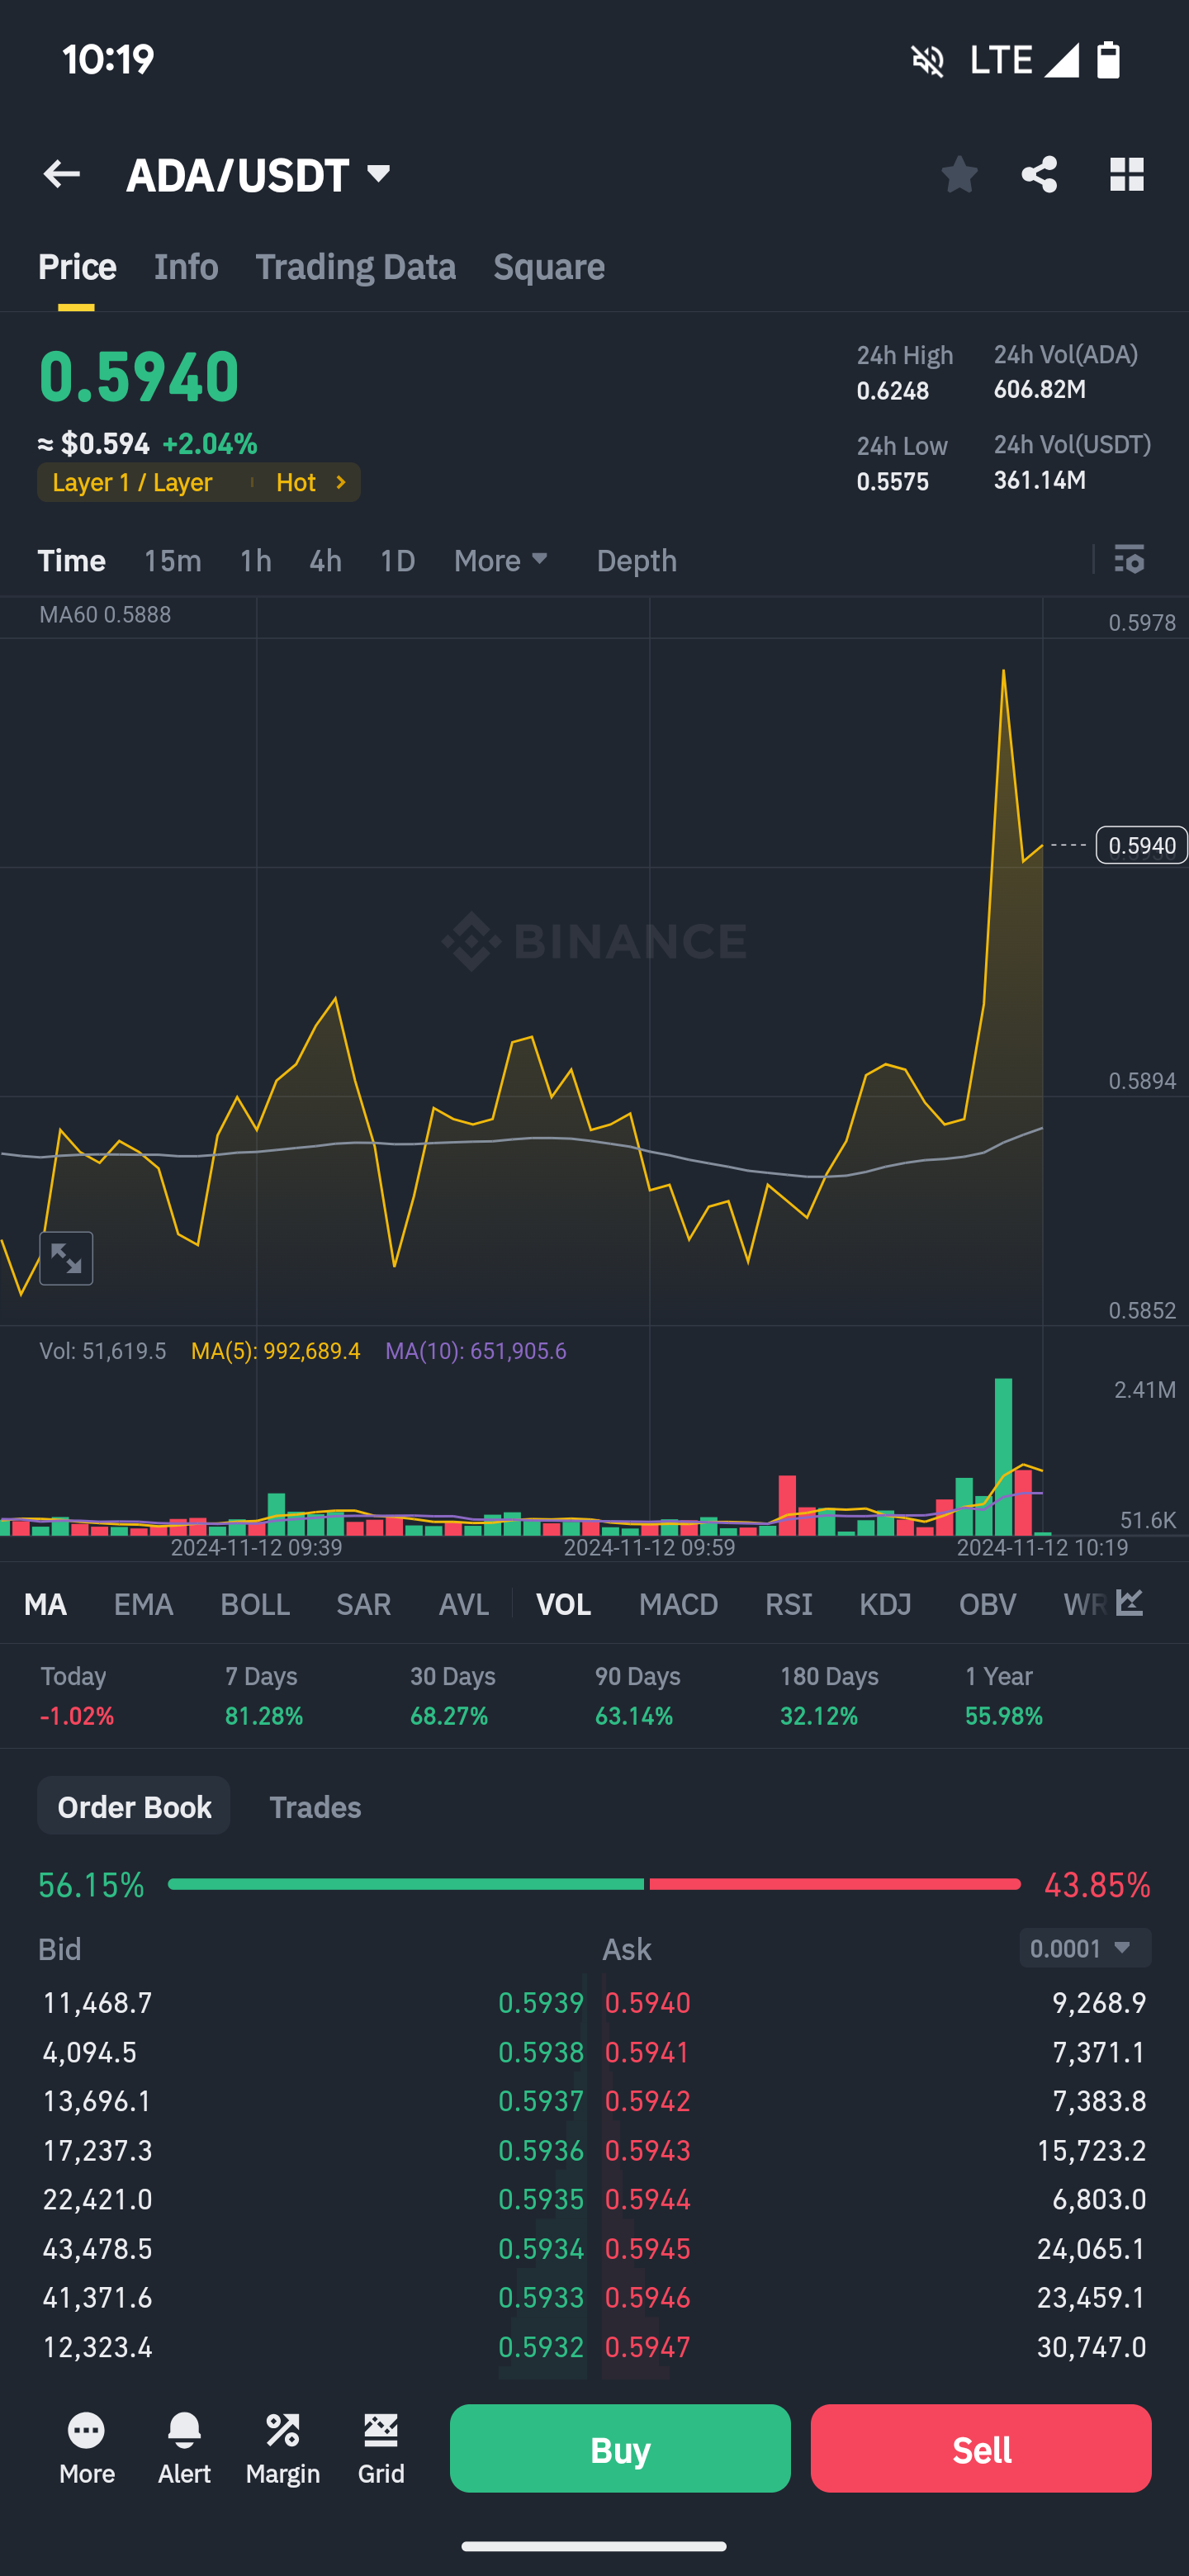
Task: Enable the AVL indicator
Action: pyautogui.click(x=463, y=1604)
